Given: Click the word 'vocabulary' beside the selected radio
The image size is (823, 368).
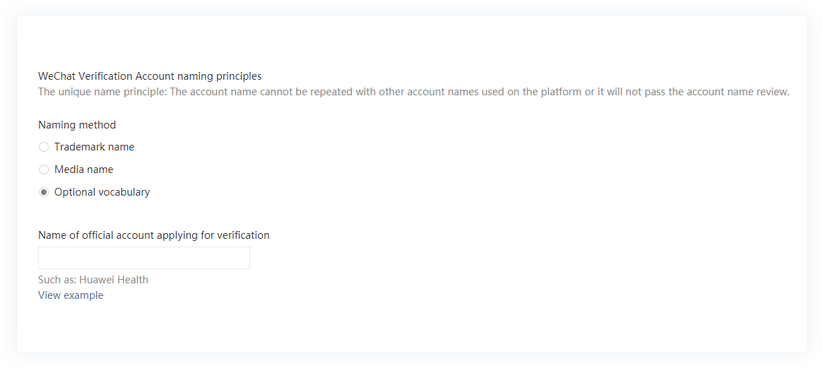Looking at the screenshot, I should coord(124,192).
